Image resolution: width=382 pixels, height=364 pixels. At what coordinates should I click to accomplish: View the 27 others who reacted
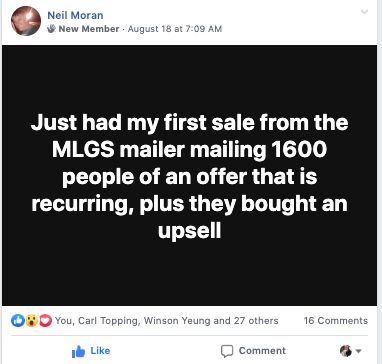tap(256, 321)
